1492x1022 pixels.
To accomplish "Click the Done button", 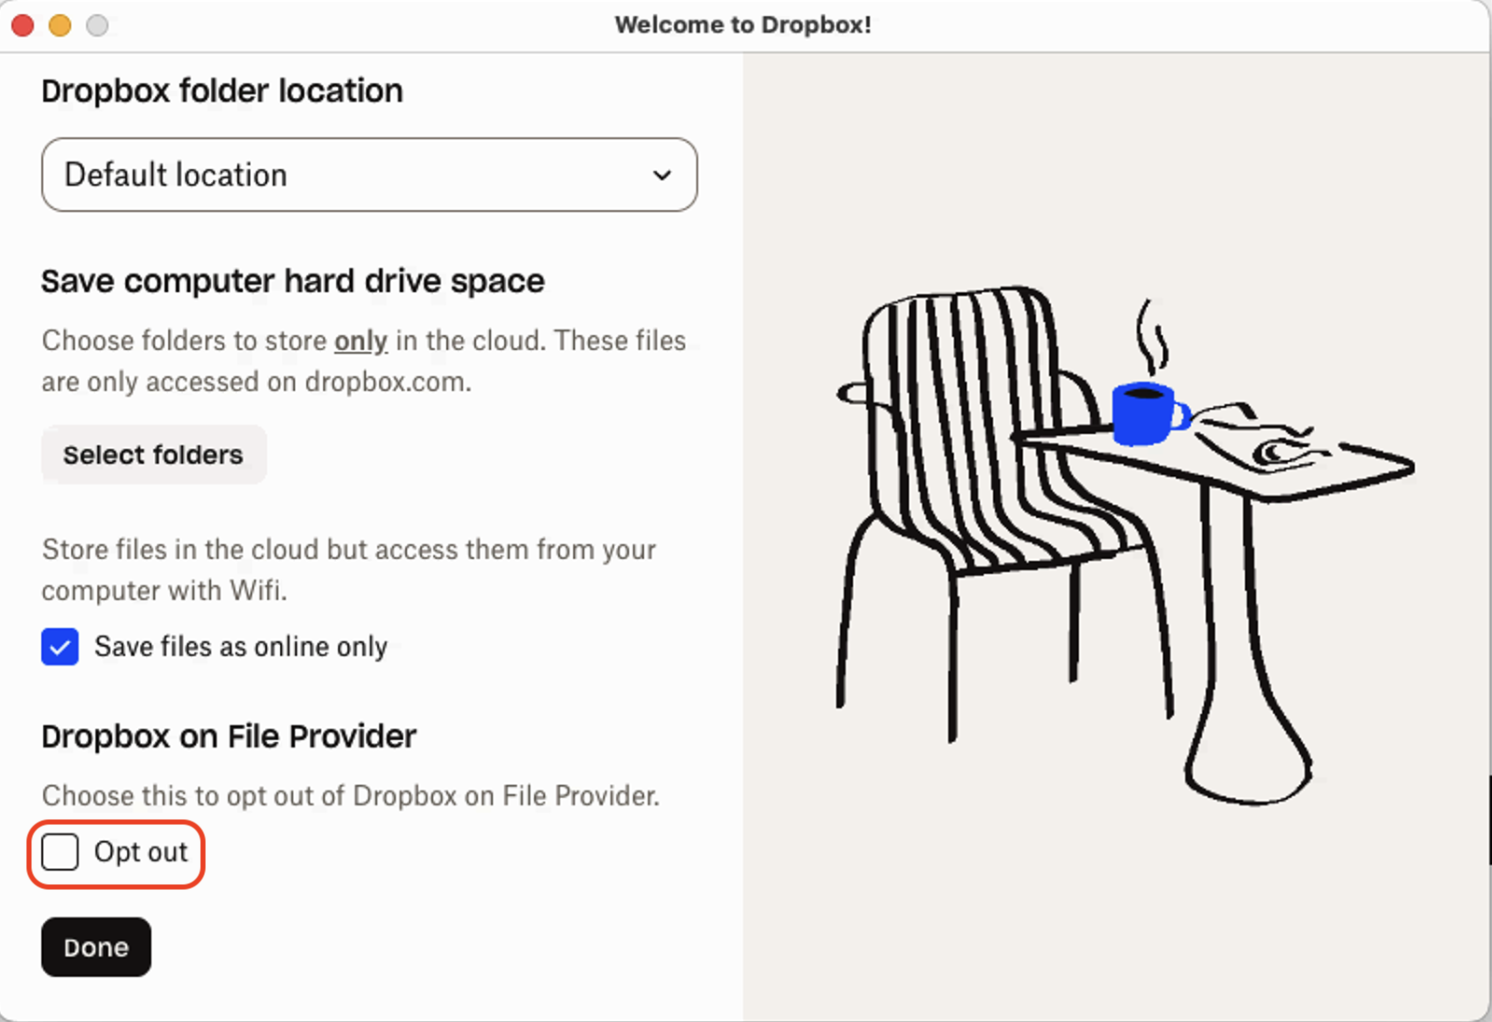I will pos(96,947).
